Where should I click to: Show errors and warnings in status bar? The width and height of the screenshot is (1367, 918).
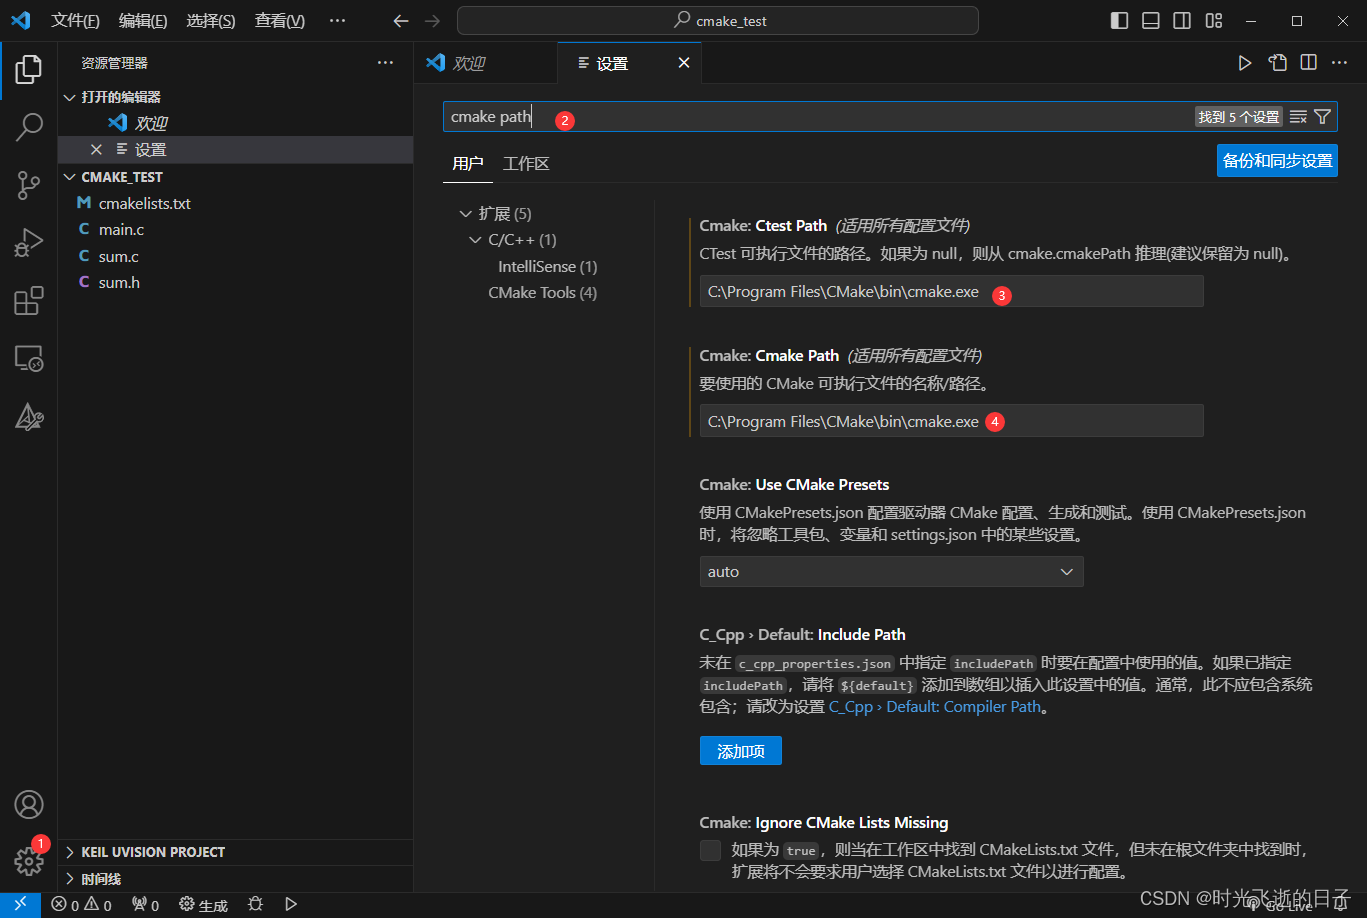[82, 905]
